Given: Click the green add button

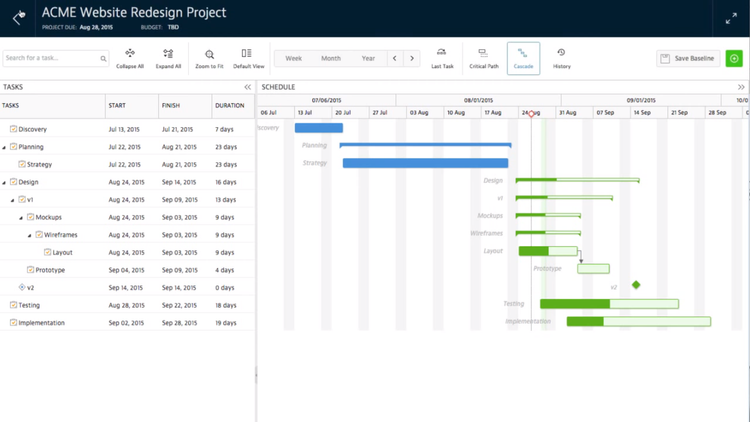Looking at the screenshot, I should [735, 59].
